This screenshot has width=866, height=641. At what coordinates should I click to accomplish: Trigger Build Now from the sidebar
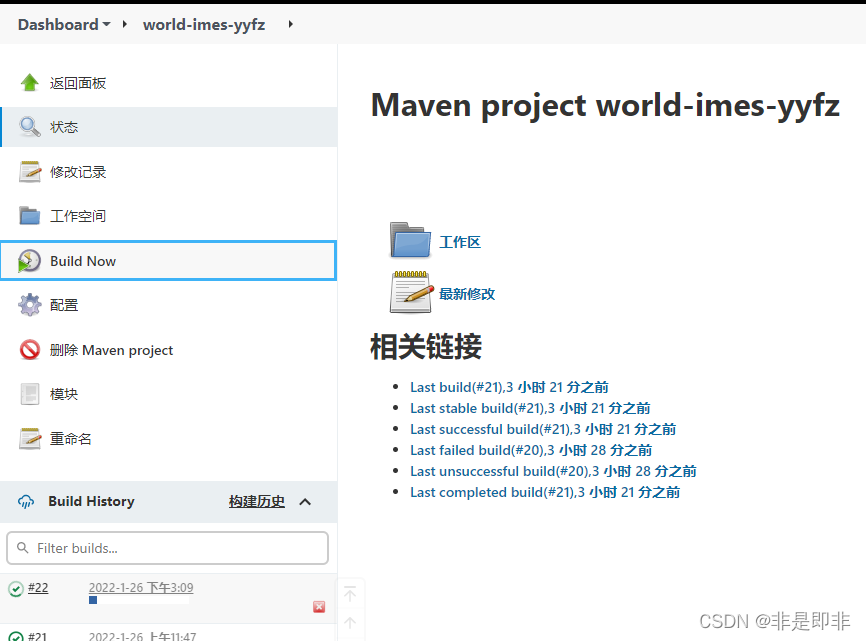pyautogui.click(x=168, y=261)
